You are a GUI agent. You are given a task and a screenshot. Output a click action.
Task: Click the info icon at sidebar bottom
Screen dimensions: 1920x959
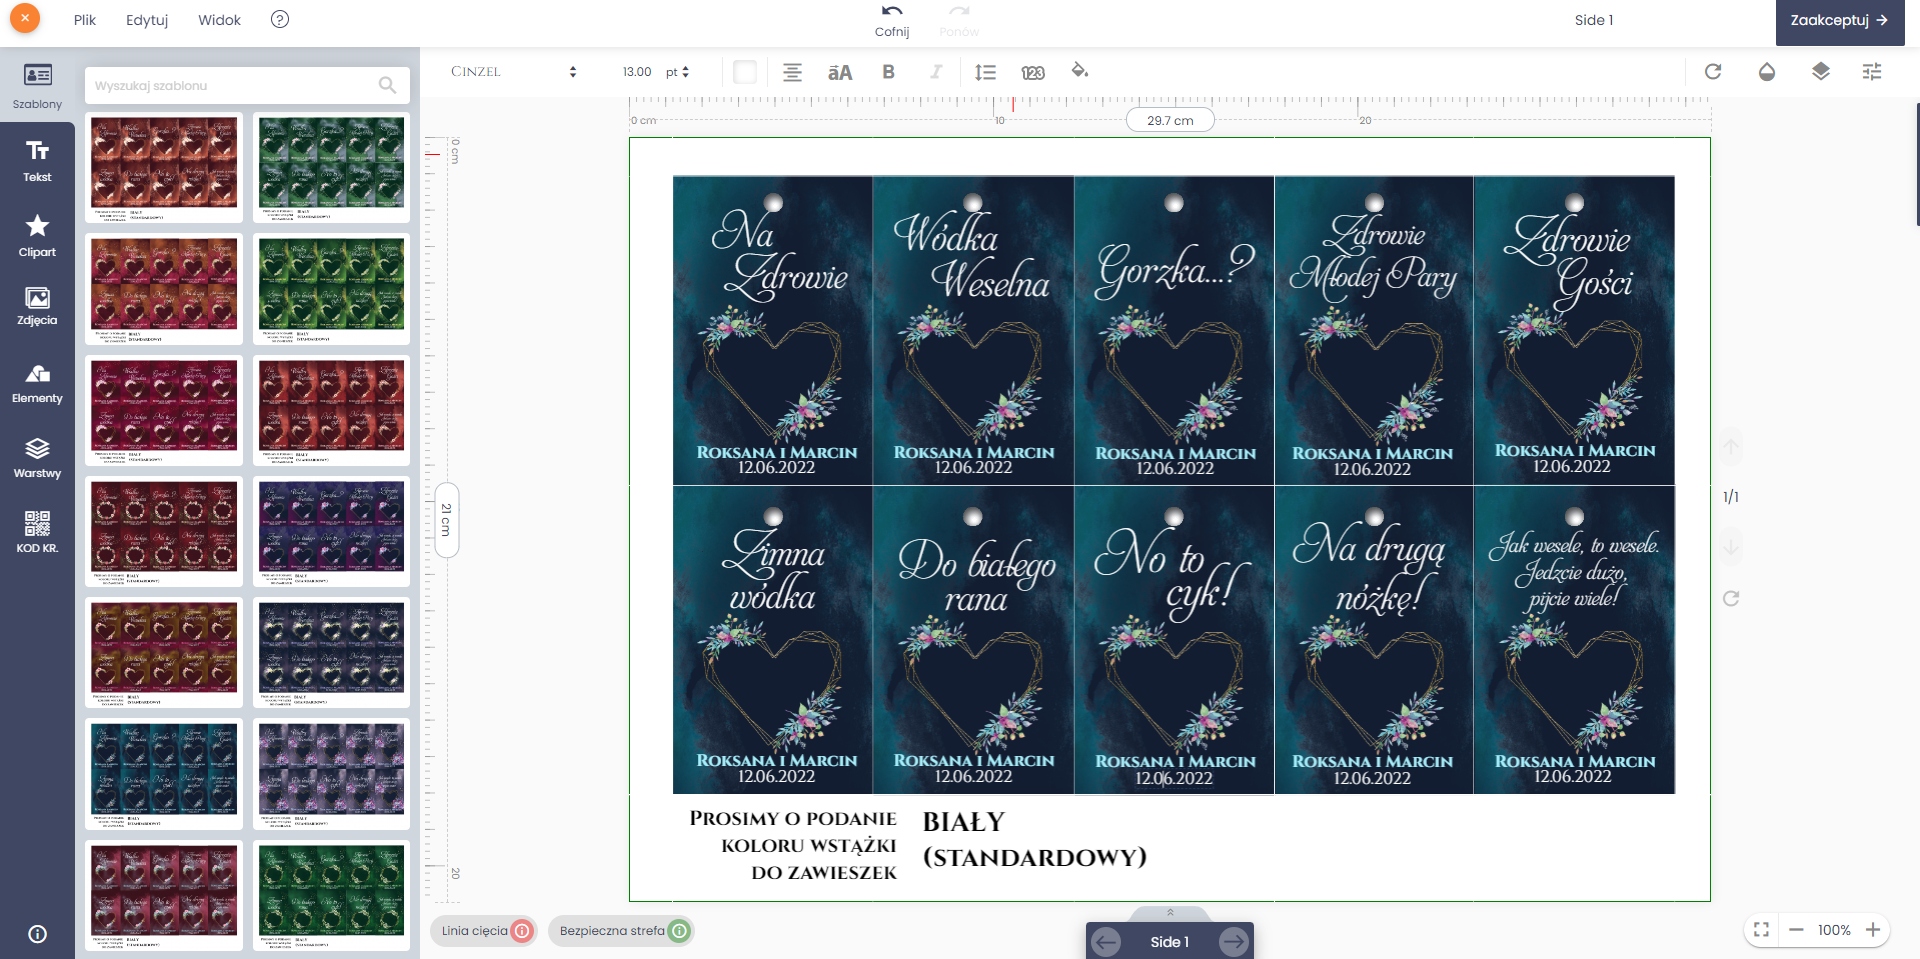[37, 934]
